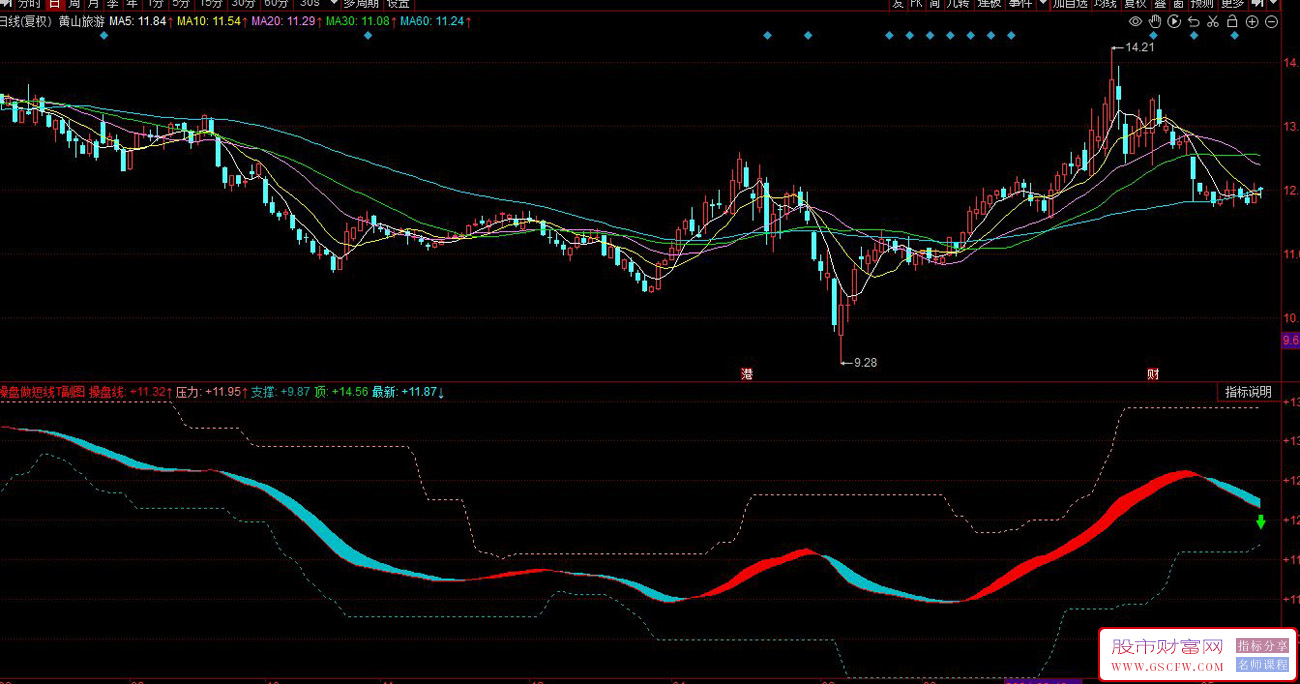Switch to the 1分 one-minute chart

(x=154, y=4)
